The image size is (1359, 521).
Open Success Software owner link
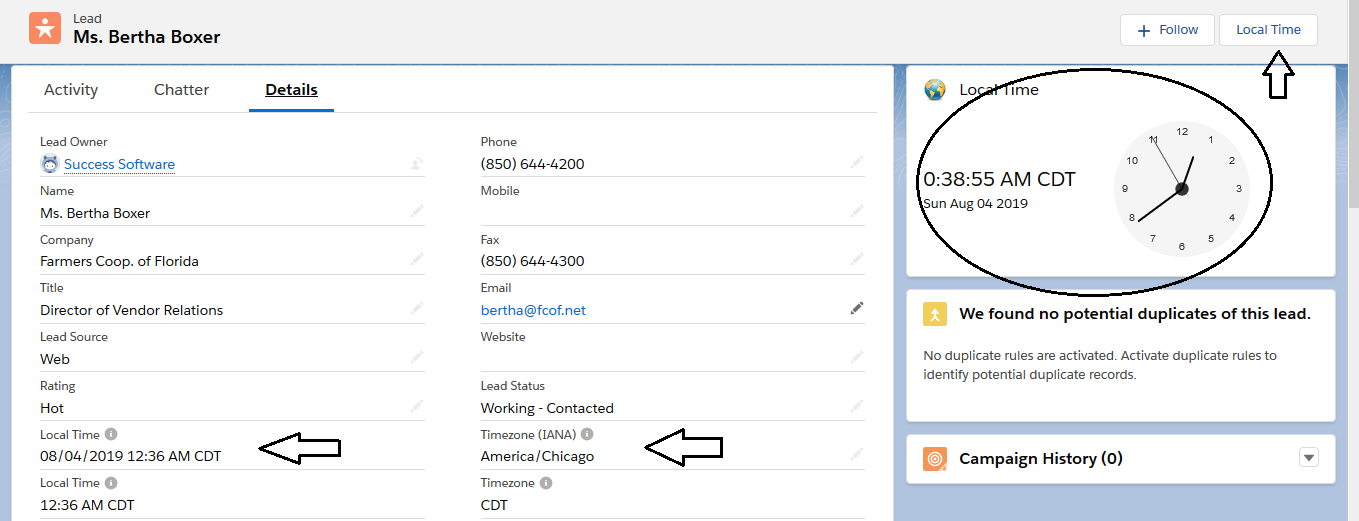[119, 165]
